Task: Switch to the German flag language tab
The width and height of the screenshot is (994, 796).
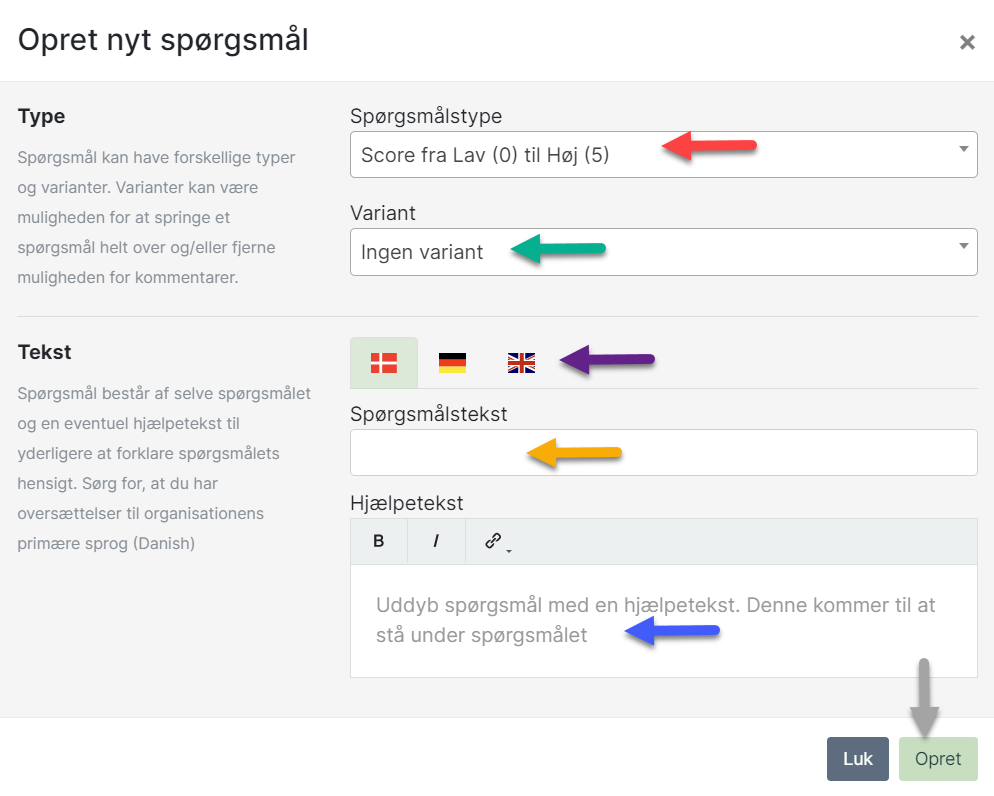Action: click(452, 363)
